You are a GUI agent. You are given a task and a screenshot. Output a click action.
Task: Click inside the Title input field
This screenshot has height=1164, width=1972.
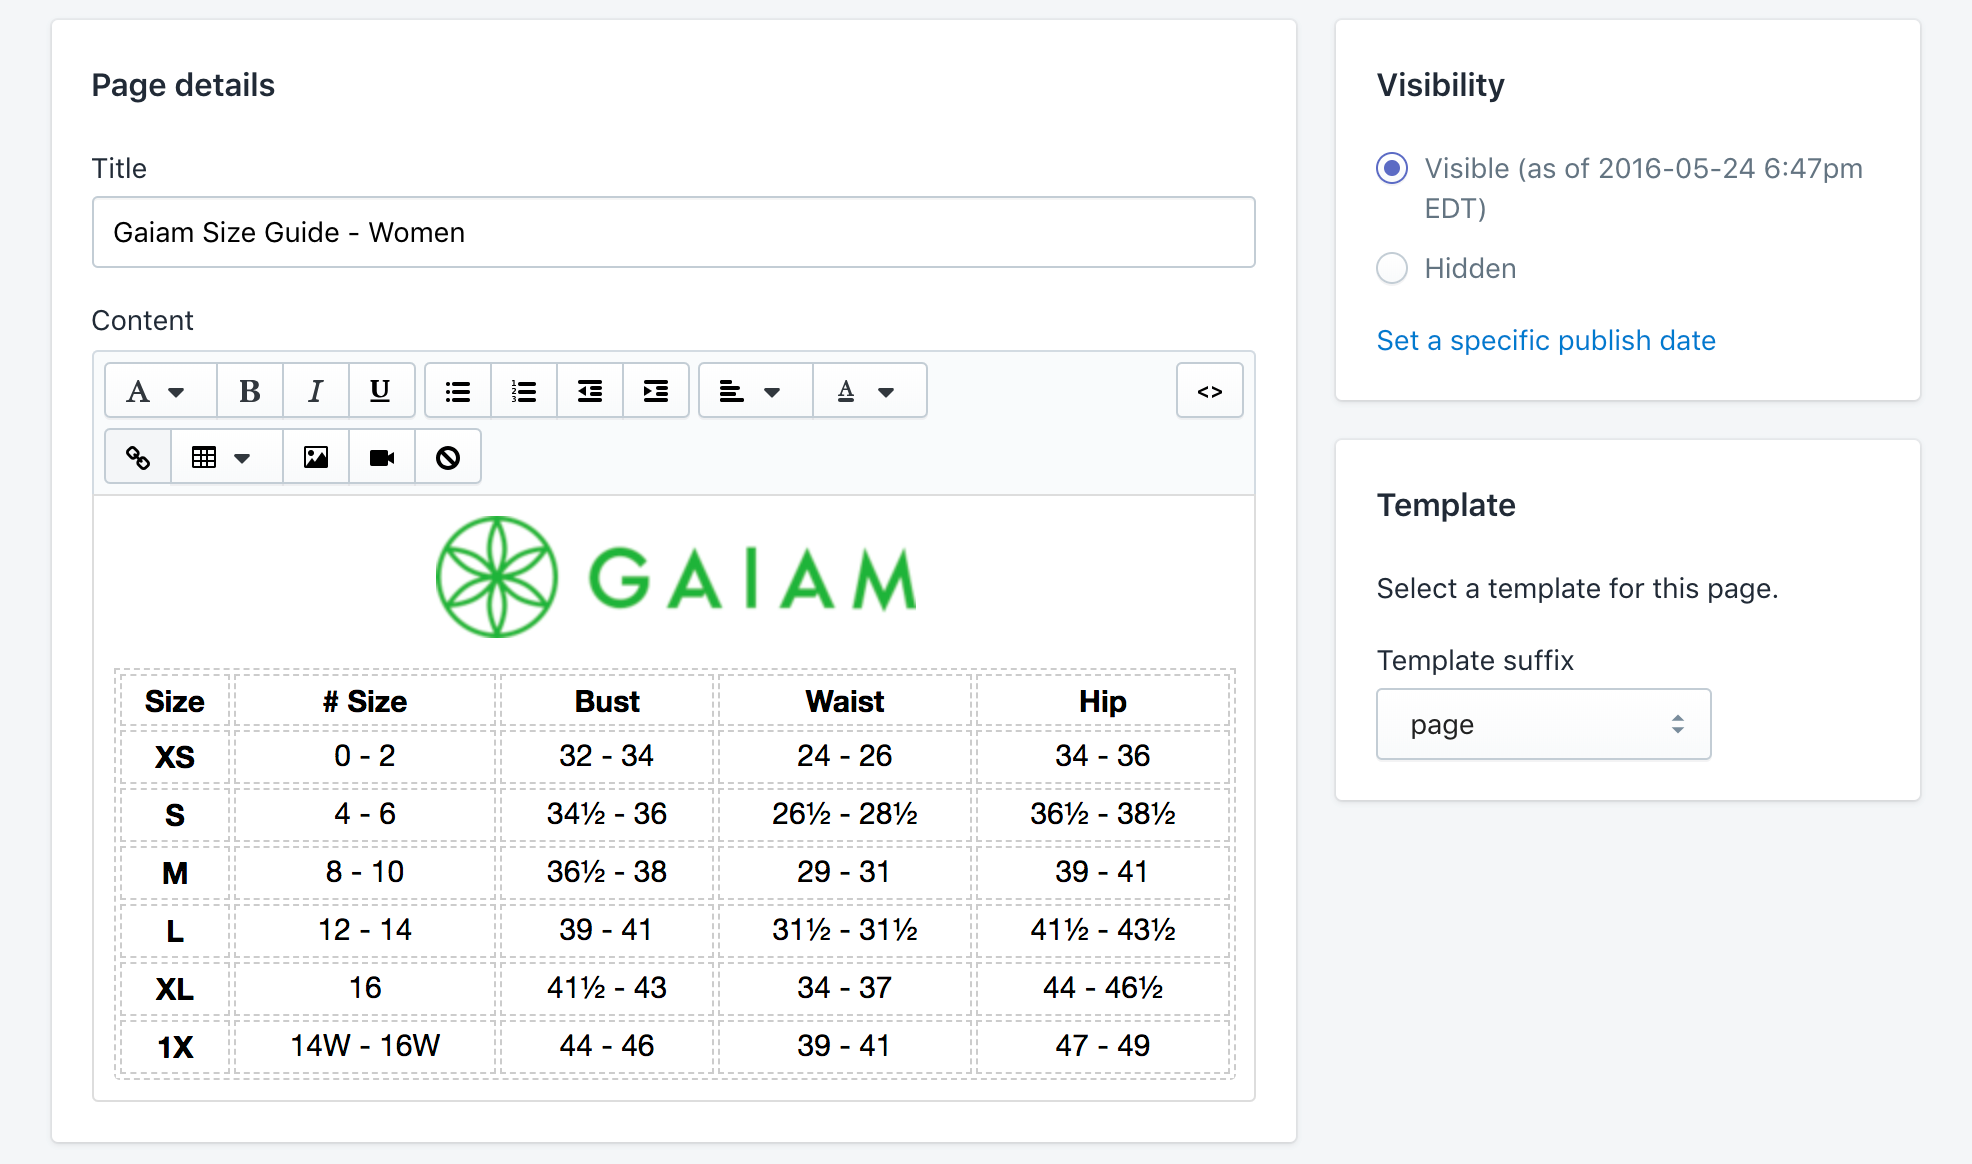click(675, 233)
